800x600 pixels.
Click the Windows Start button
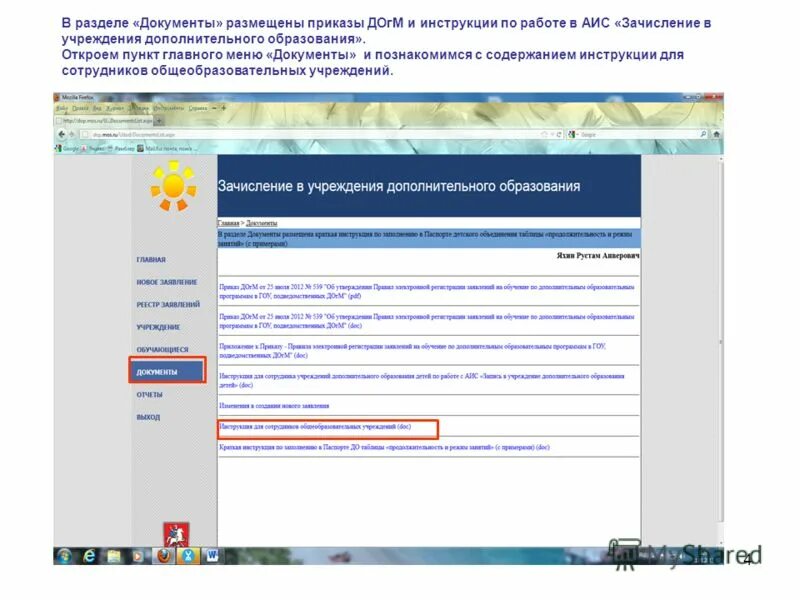[x=64, y=556]
